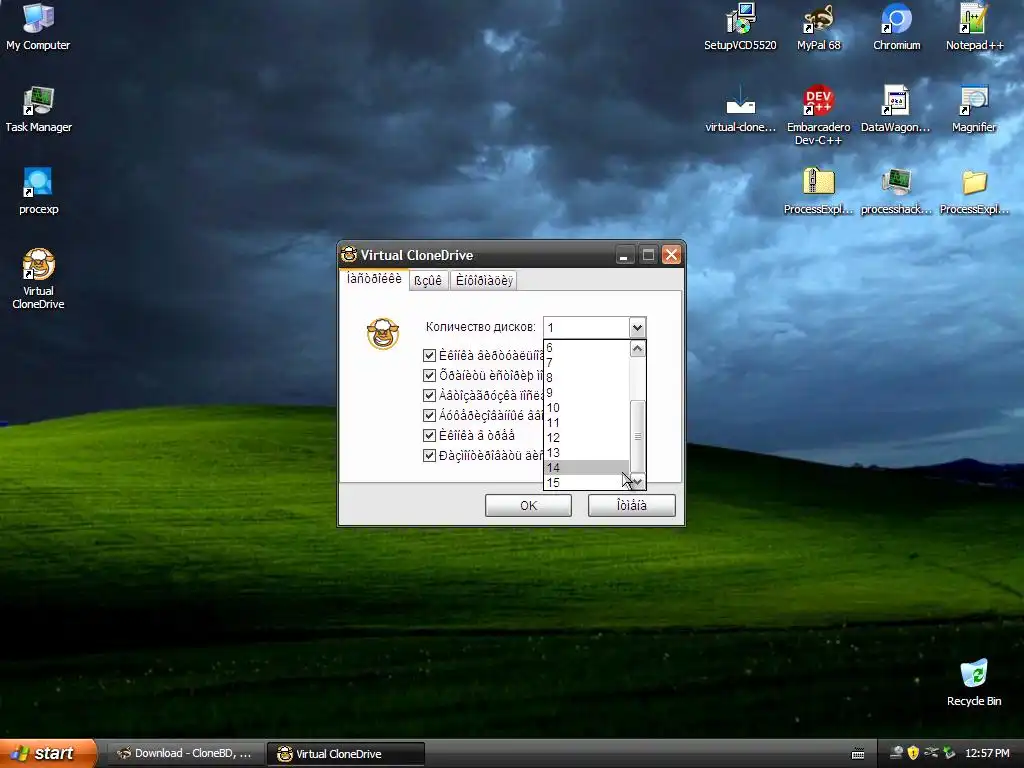Choose 12 in the disc count list
1024x768 pixels.
(x=587, y=438)
